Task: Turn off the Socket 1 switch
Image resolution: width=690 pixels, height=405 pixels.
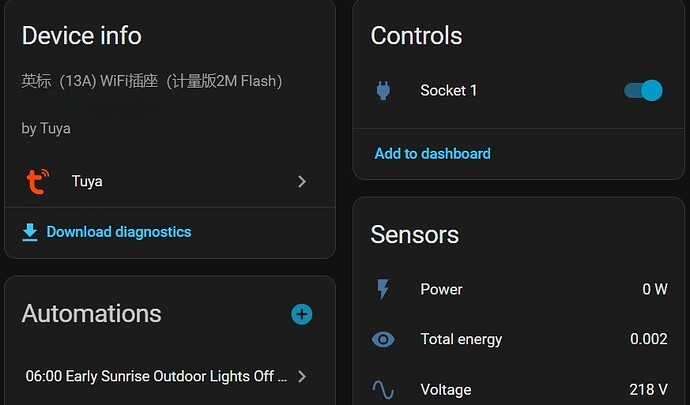Action: (x=643, y=91)
